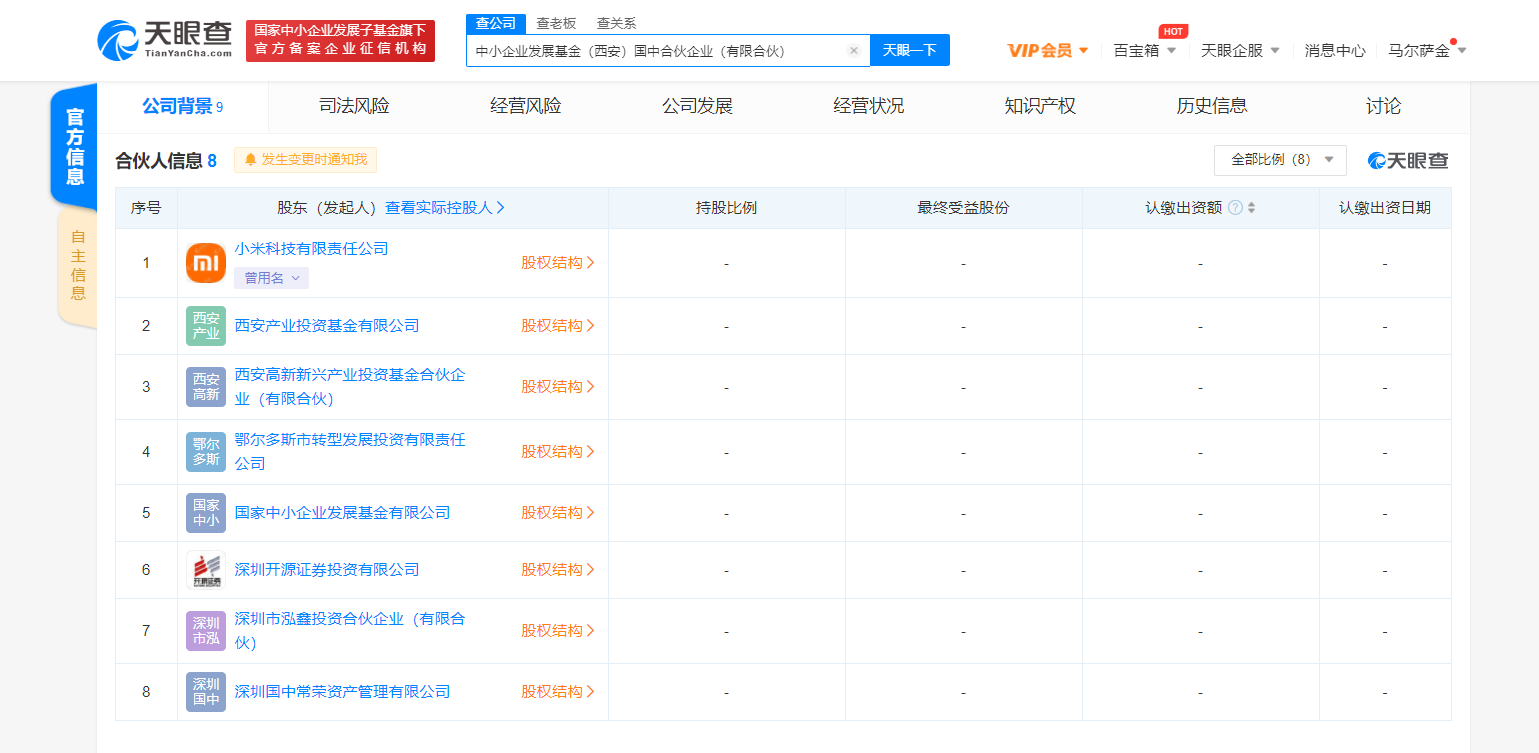Sort by 认缴出资额 using the sort arrows
The height and width of the screenshot is (753, 1539).
(1251, 208)
